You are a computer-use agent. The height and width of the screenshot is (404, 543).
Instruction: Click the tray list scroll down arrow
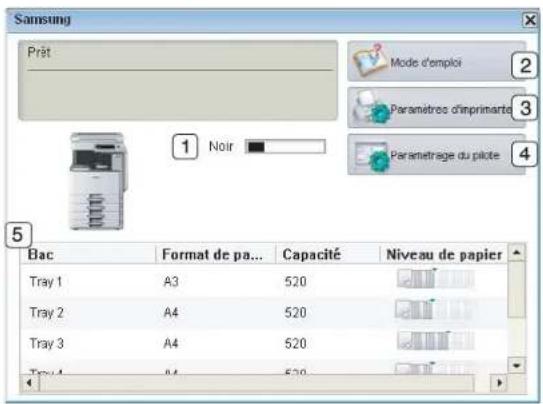coord(517,365)
